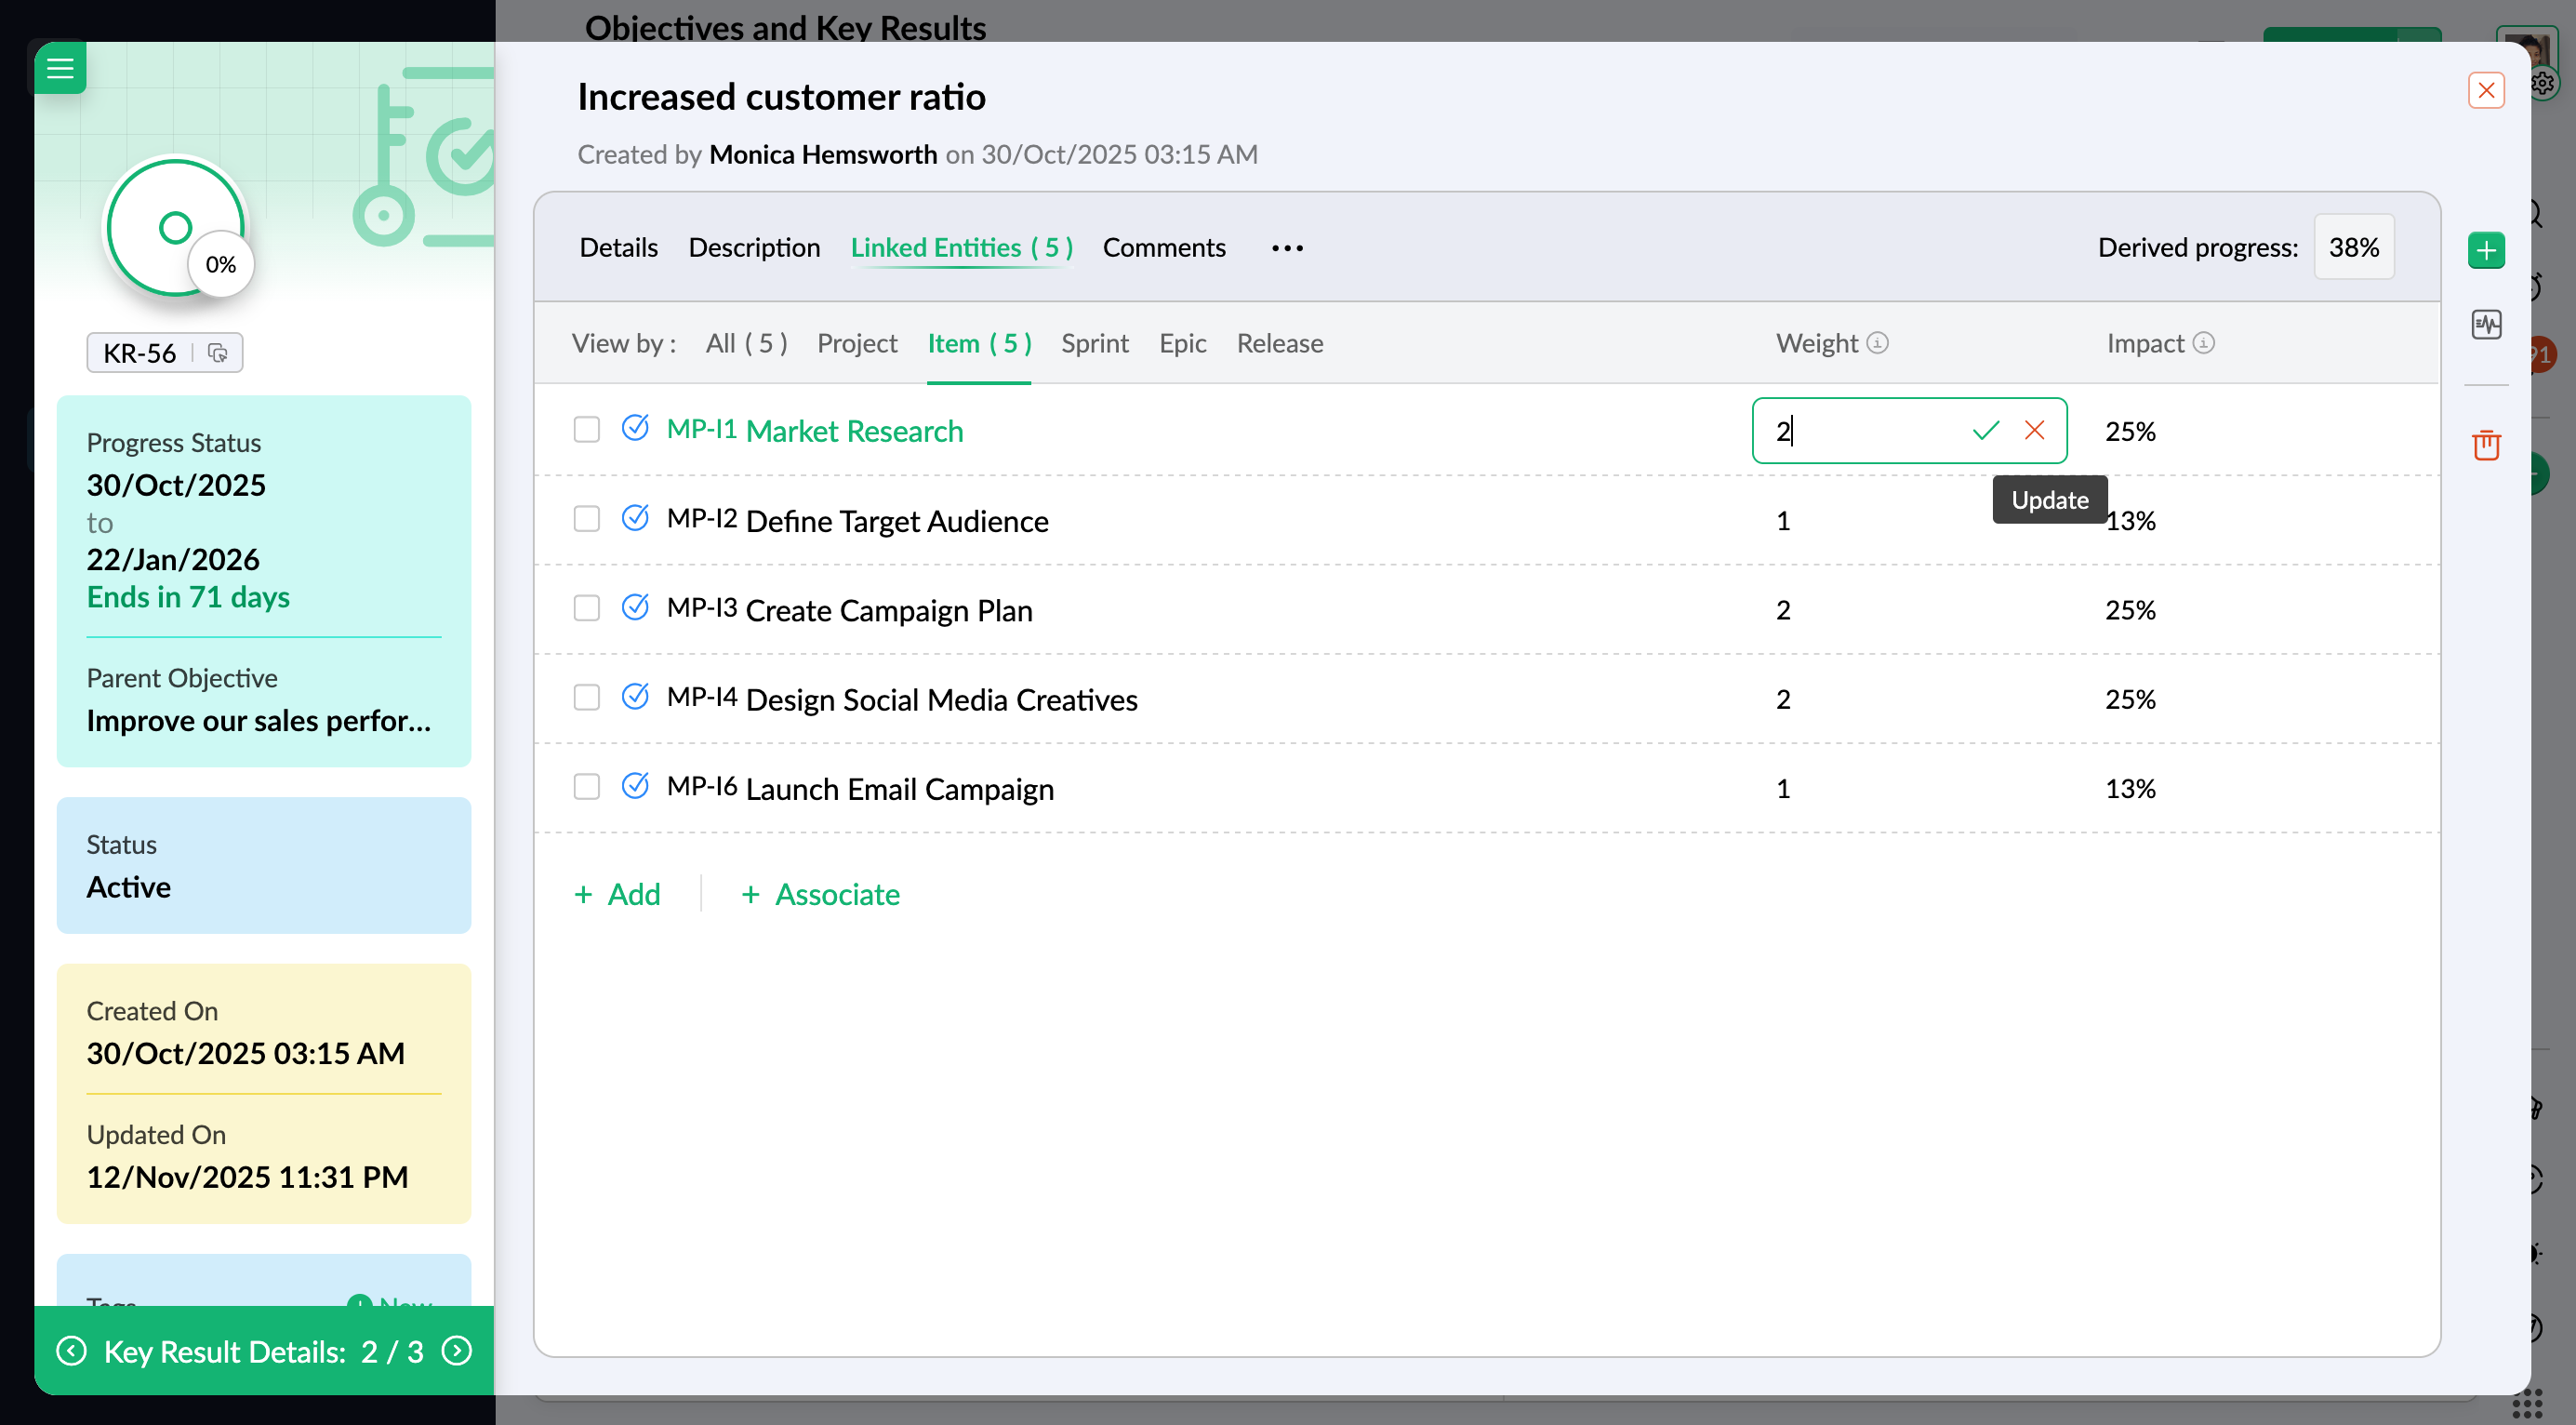Open the Market Research item link

[x=853, y=431]
